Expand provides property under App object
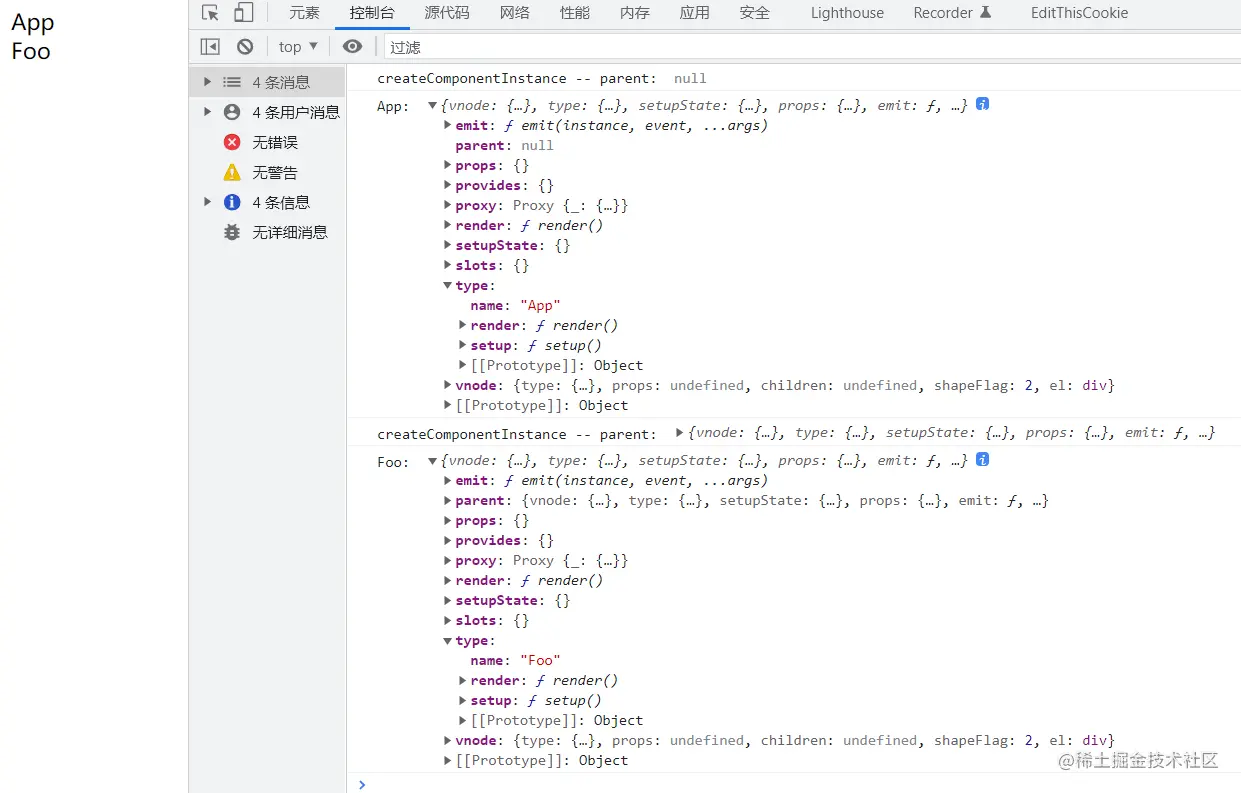This screenshot has height=793, width=1241. click(x=447, y=185)
